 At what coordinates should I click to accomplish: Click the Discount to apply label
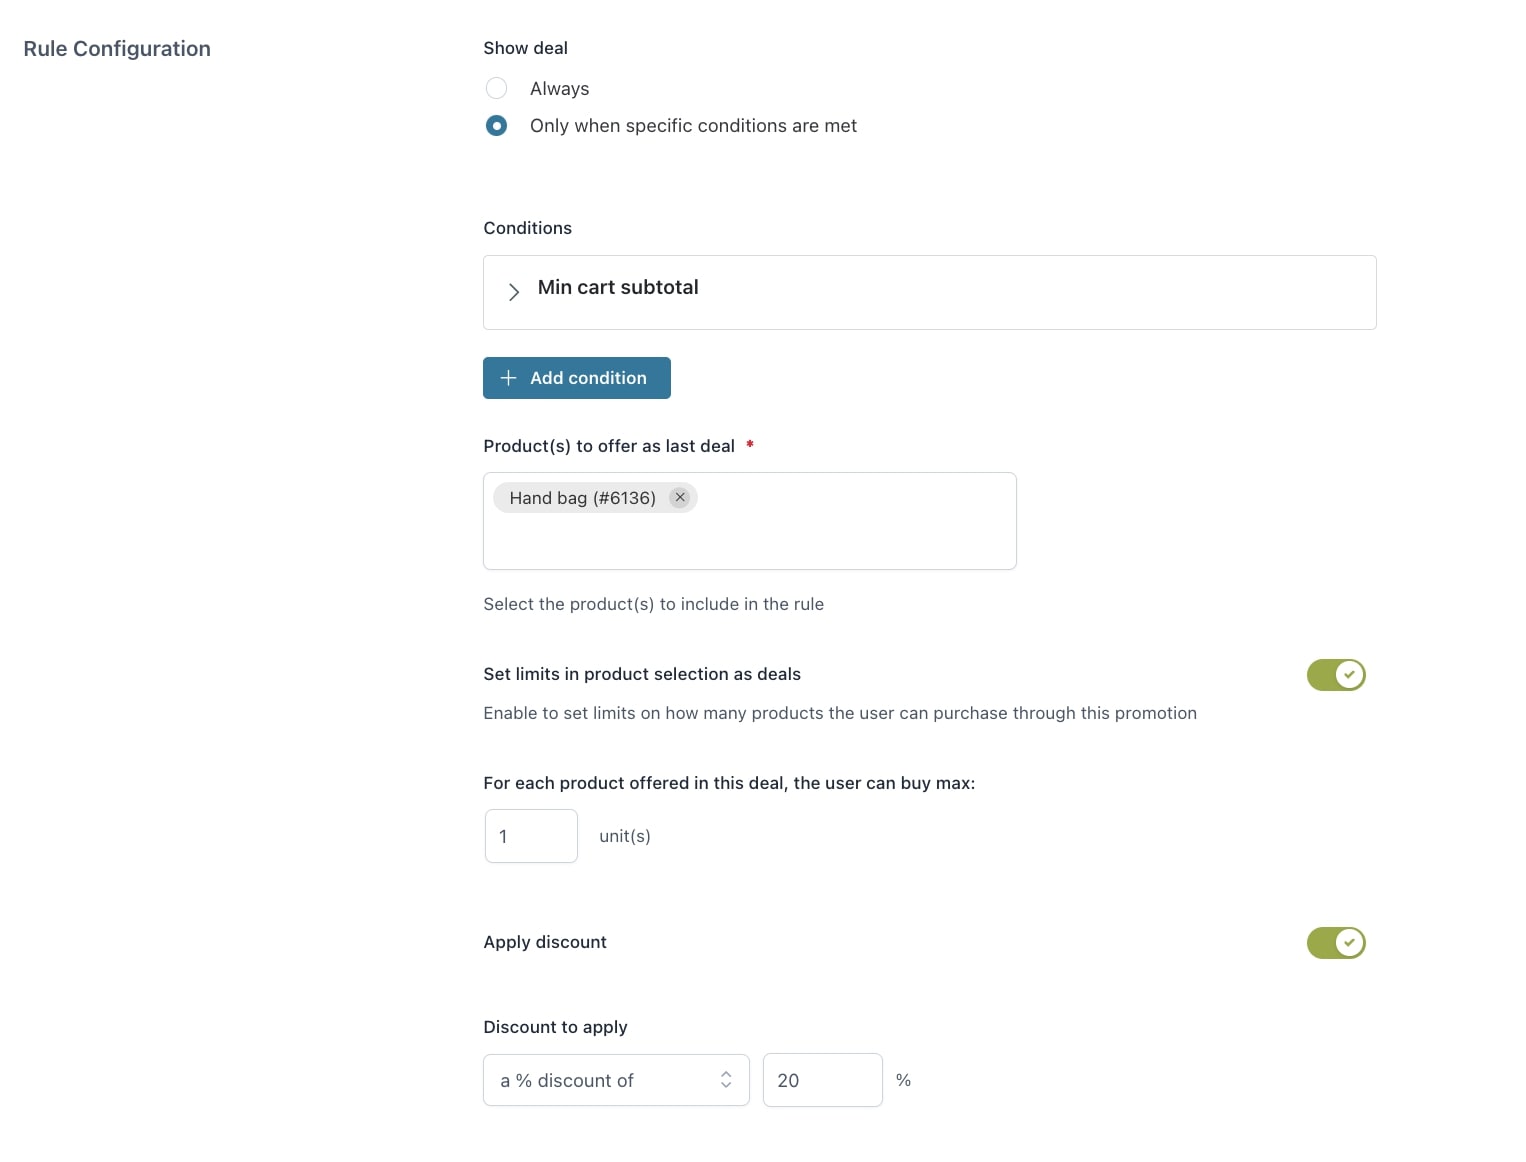(555, 1027)
